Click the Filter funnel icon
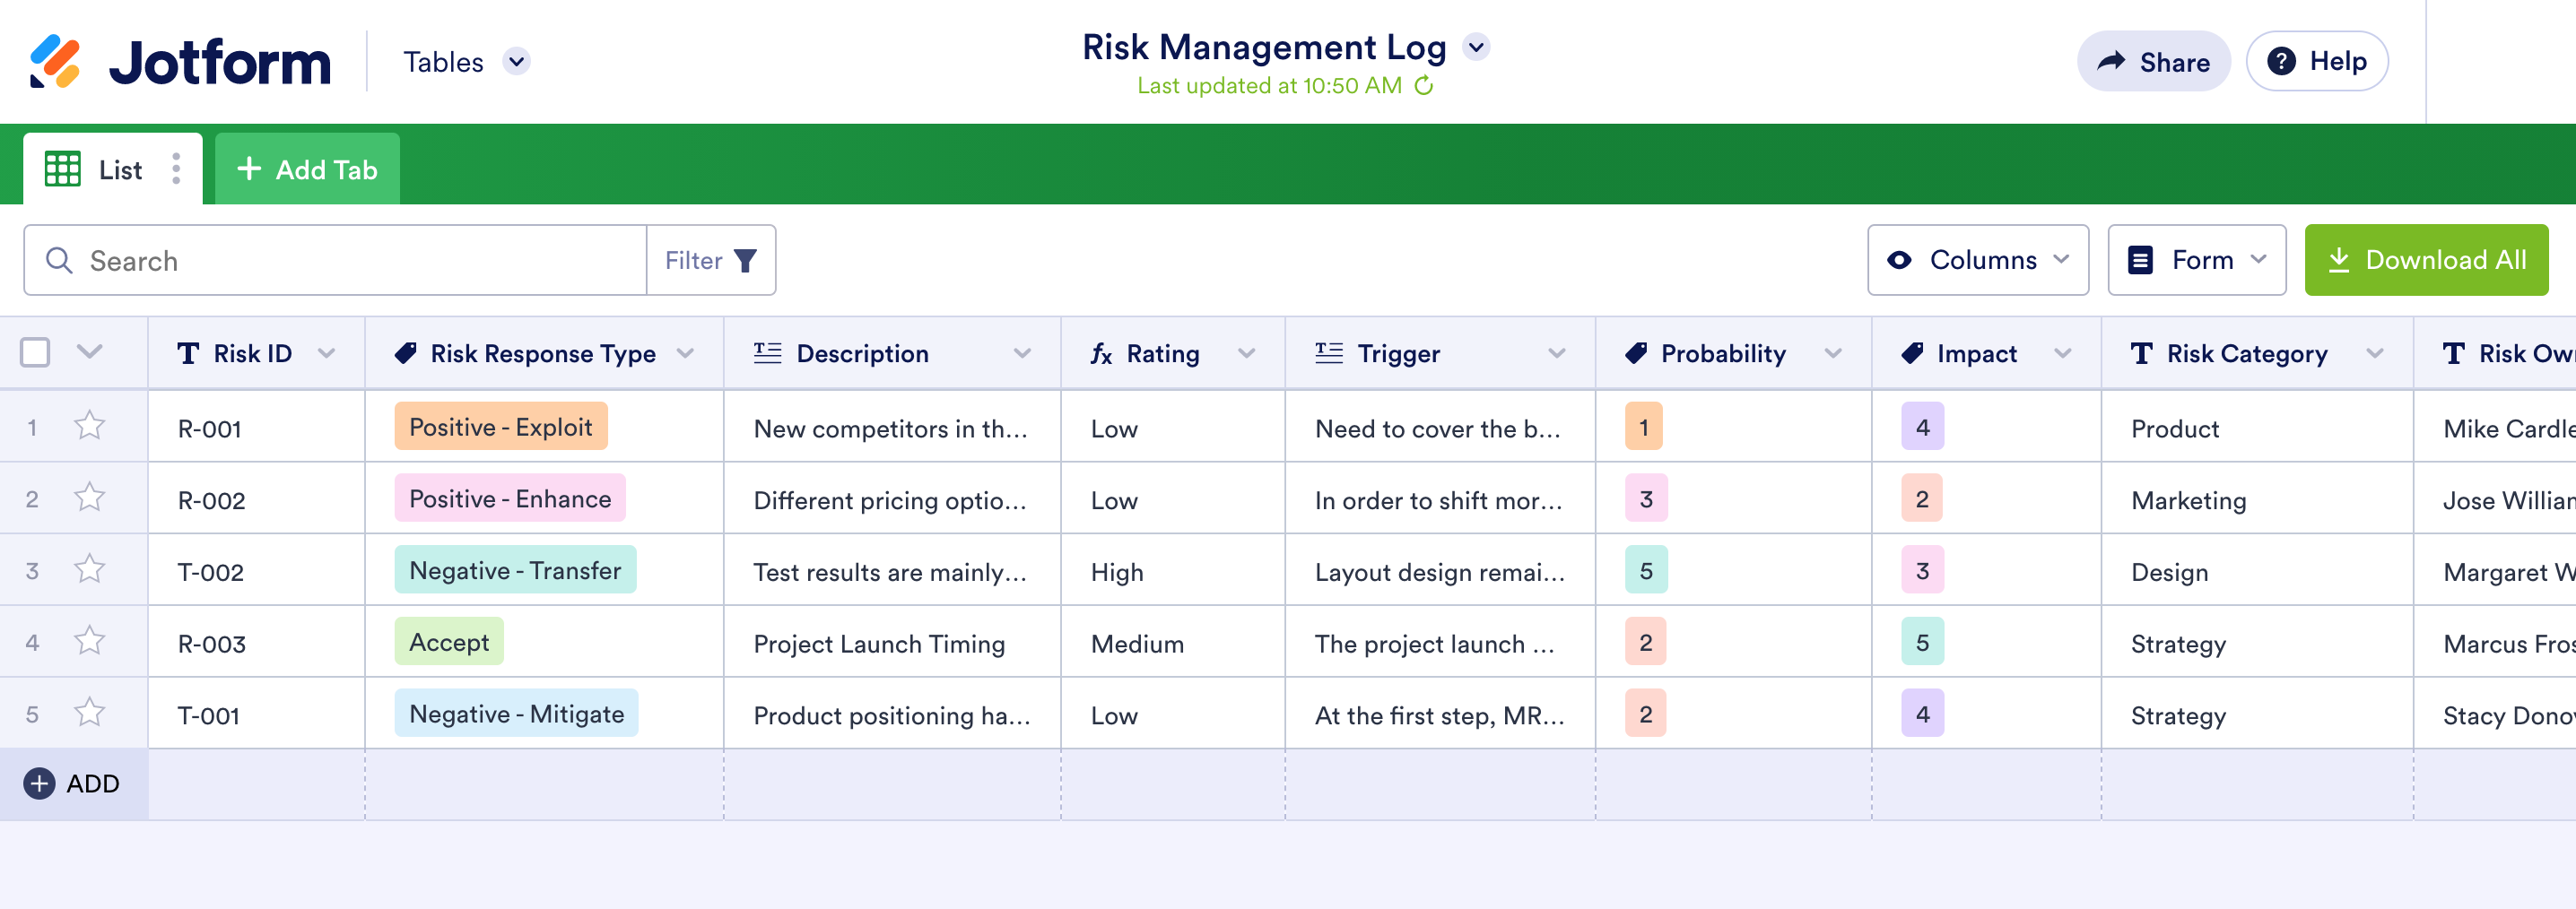 coord(745,261)
